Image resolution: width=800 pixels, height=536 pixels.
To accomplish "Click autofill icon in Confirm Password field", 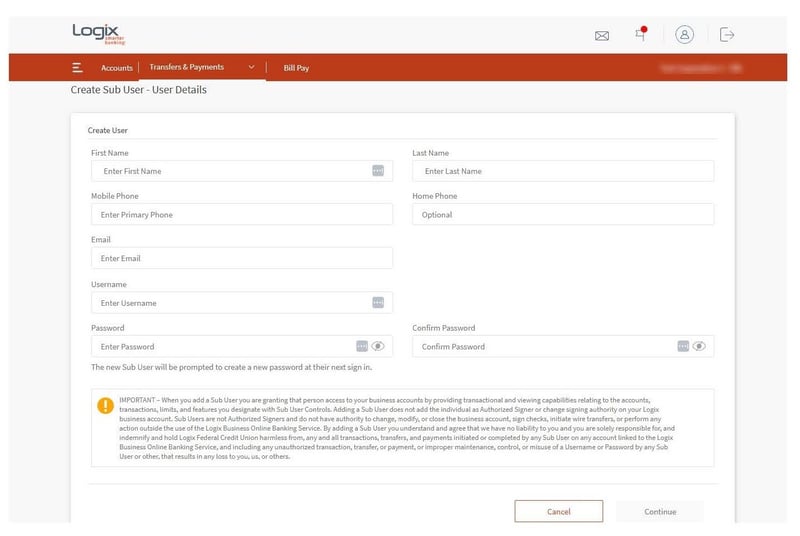I will click(x=683, y=346).
